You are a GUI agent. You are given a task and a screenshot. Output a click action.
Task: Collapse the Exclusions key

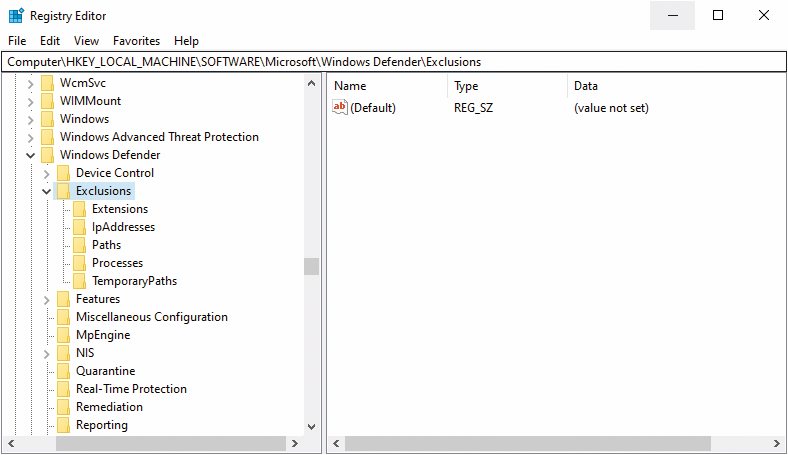pyautogui.click(x=47, y=192)
